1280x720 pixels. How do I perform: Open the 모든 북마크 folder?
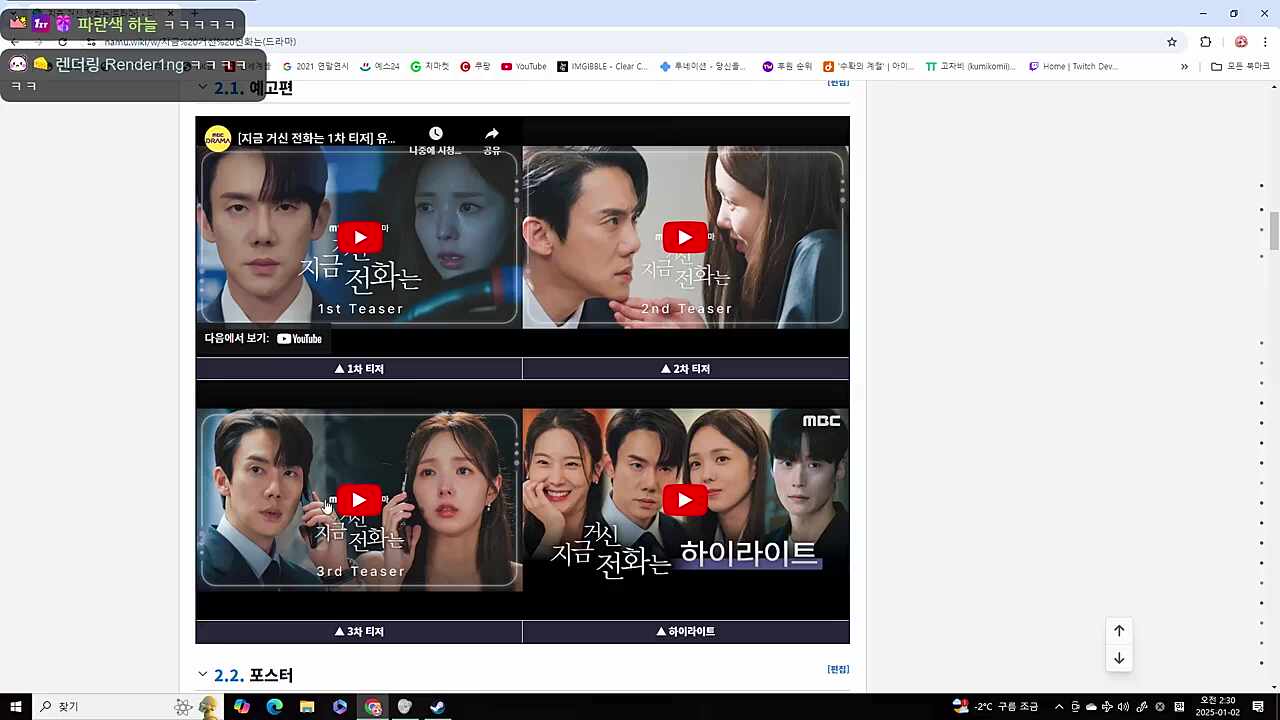(1240, 67)
